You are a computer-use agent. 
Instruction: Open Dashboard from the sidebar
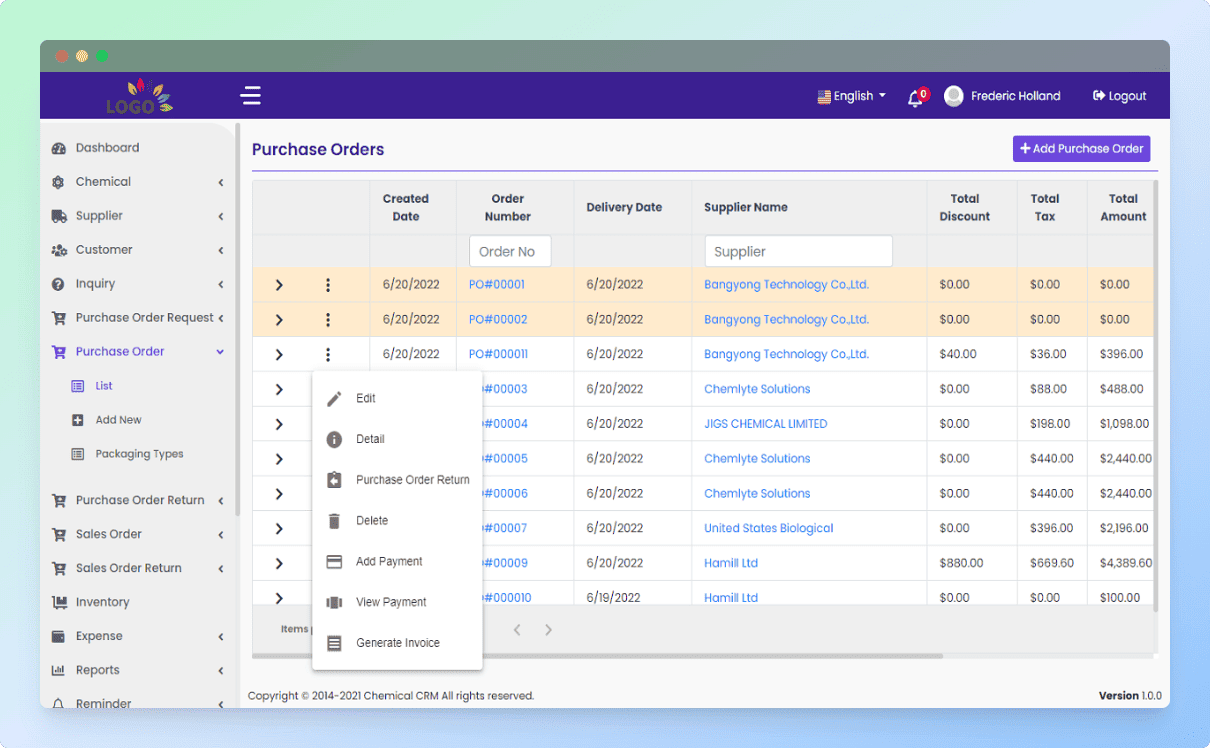(107, 148)
